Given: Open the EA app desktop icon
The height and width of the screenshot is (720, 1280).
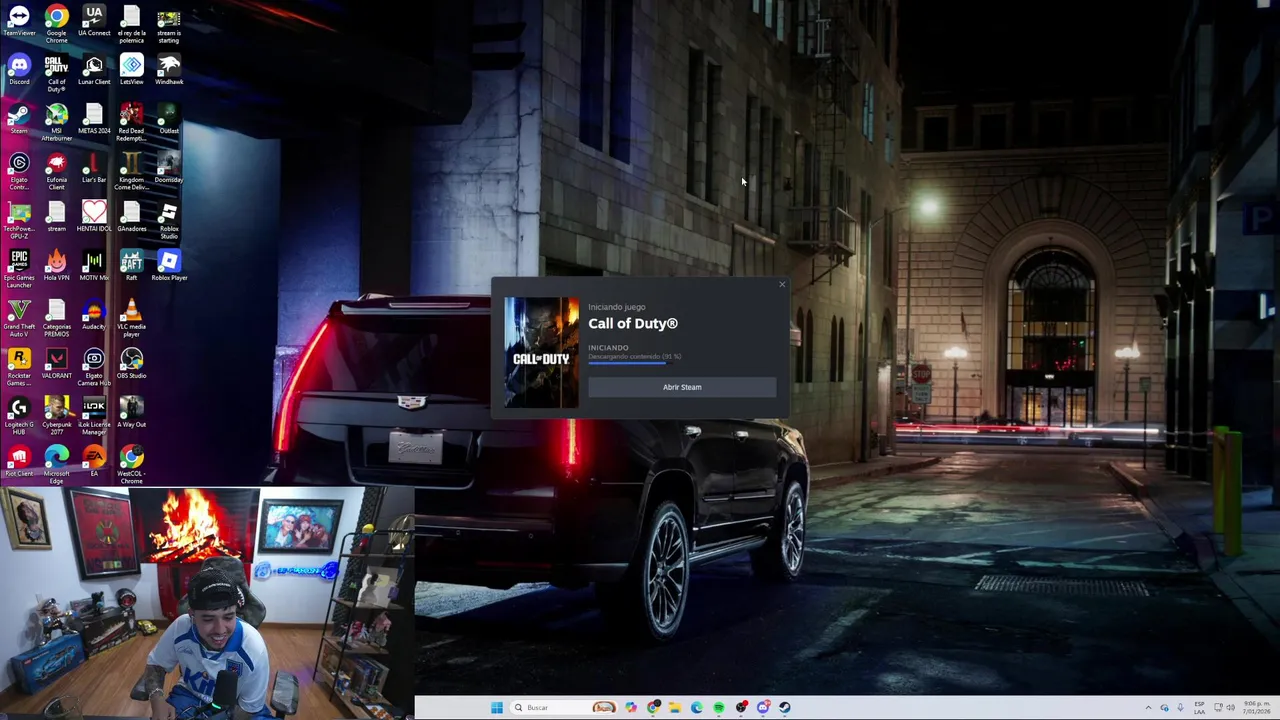Looking at the screenshot, I should (94, 461).
